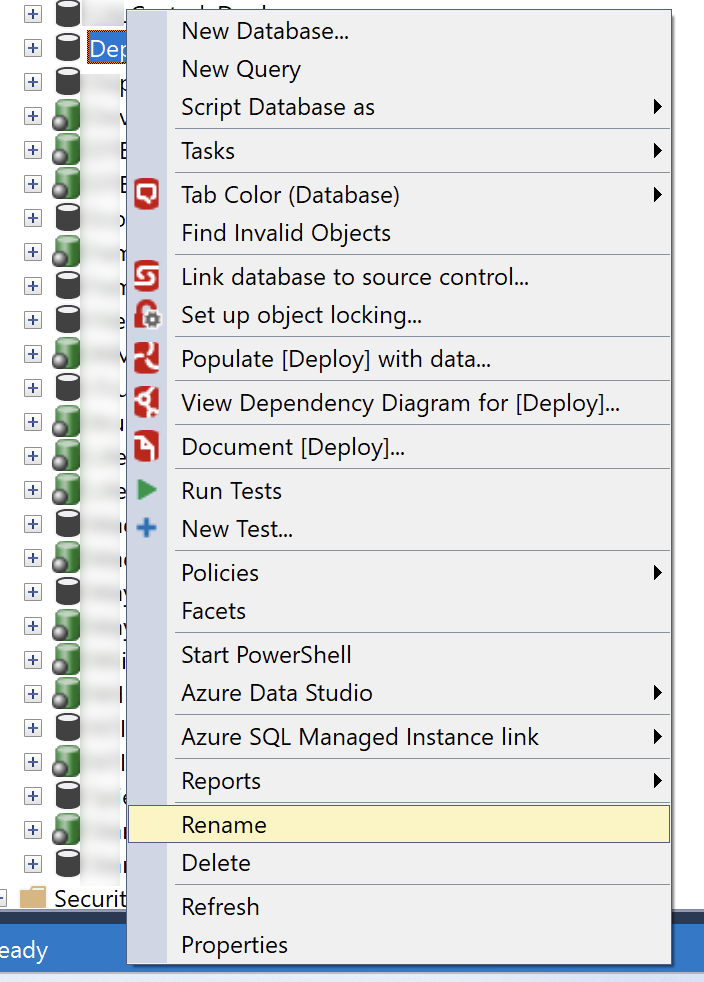The image size is (704, 982).
Task: Start PowerShell from the menu
Action: pos(266,655)
